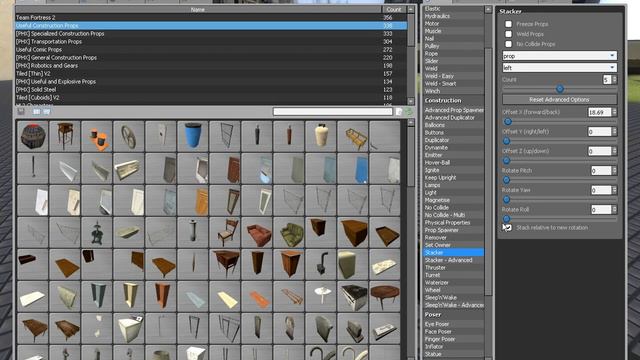
Task: Enable the Freeze Props checkbox
Action: point(508,24)
